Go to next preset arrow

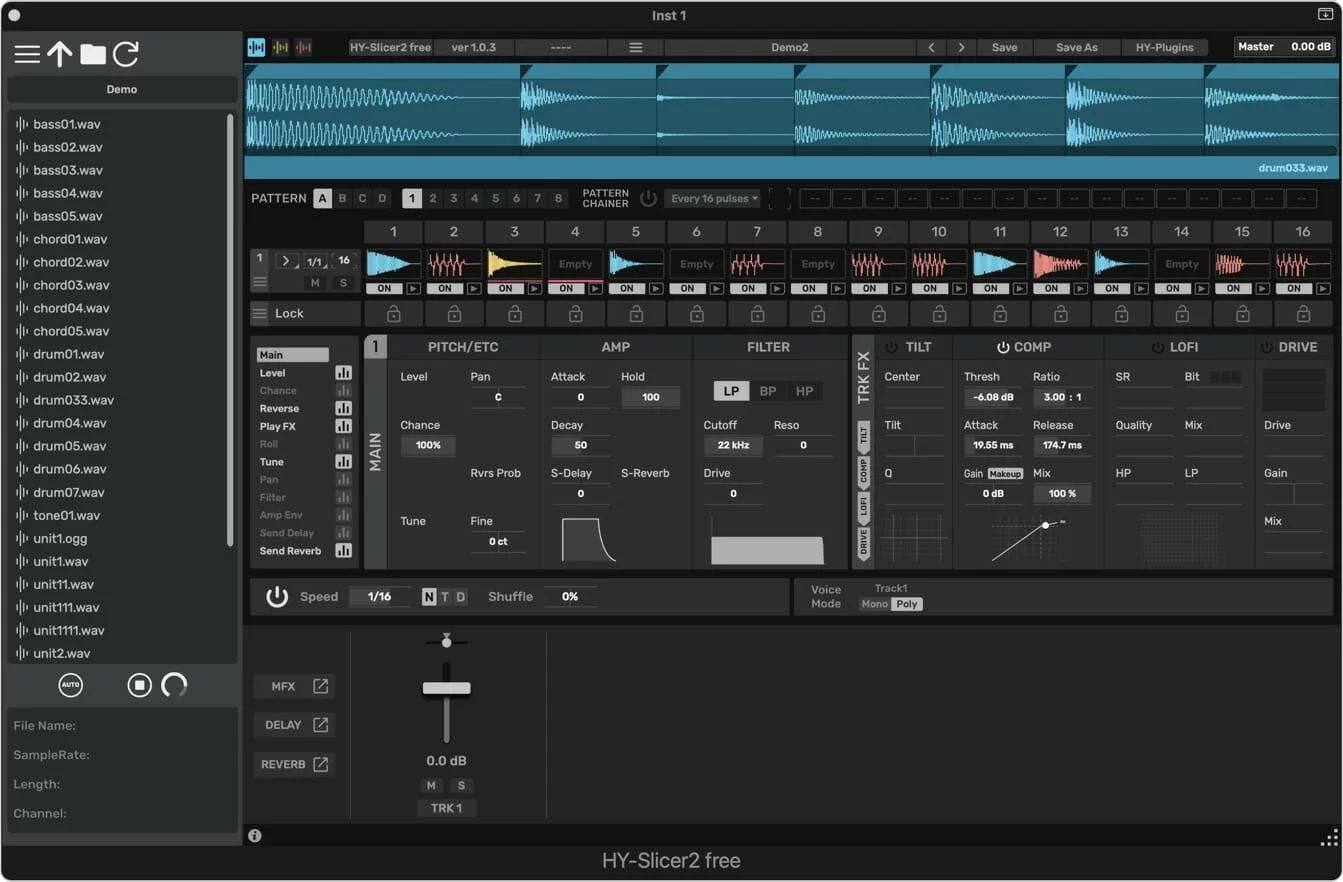point(962,47)
